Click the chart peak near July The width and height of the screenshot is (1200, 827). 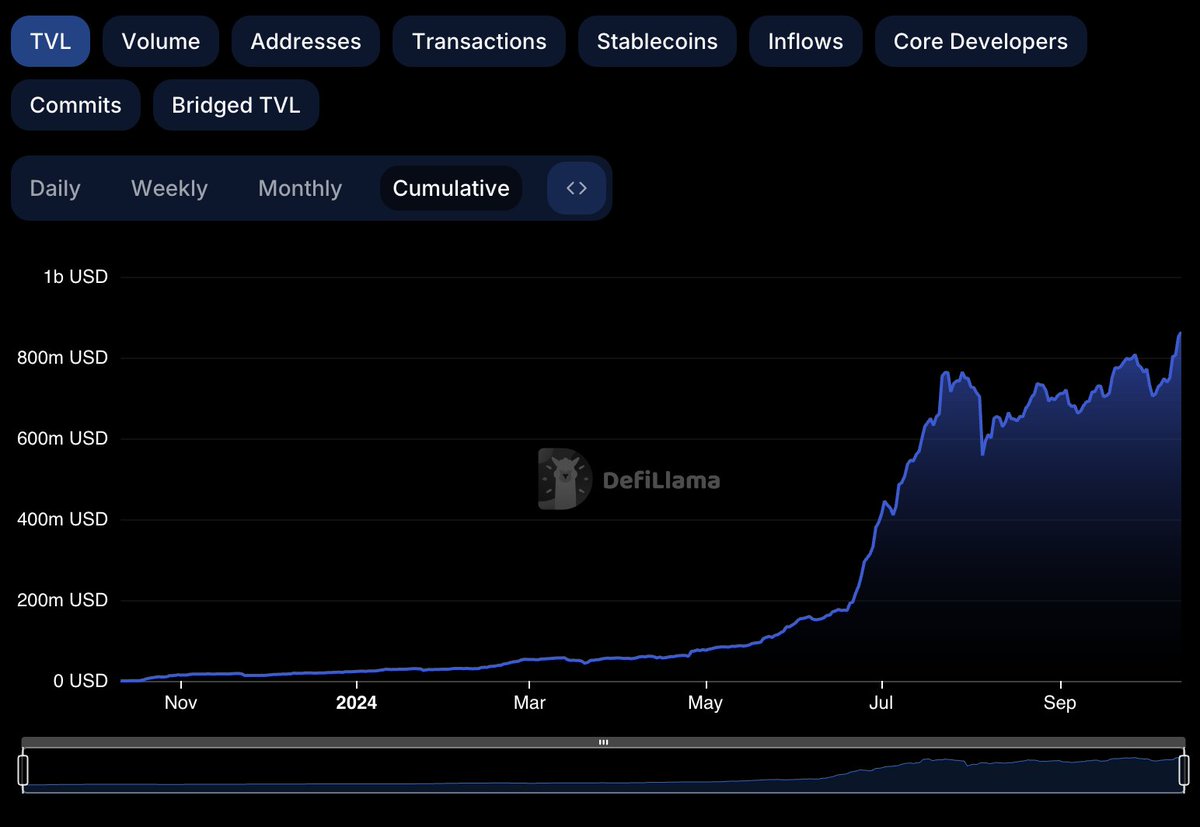click(x=944, y=371)
